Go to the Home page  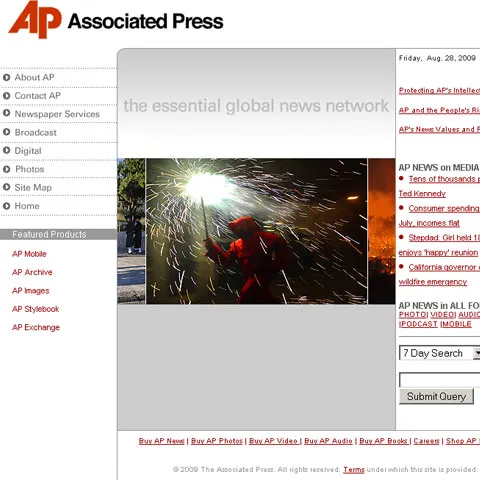[27, 206]
